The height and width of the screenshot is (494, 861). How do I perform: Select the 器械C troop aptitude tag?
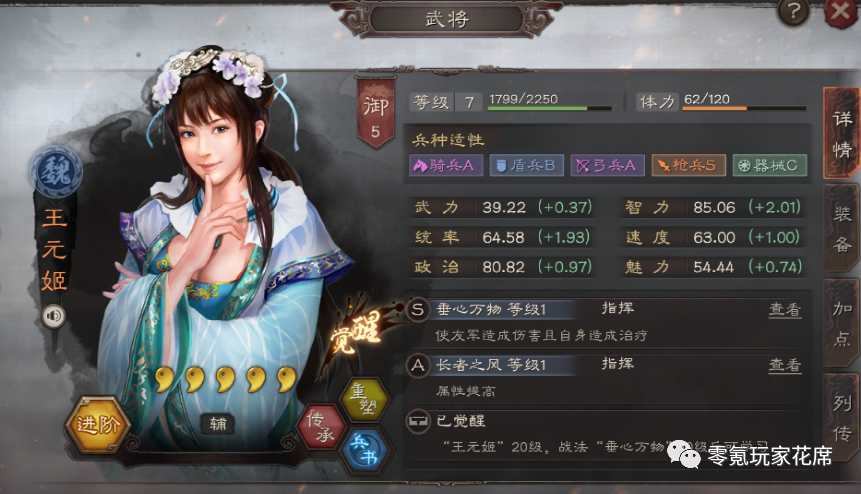pos(770,165)
